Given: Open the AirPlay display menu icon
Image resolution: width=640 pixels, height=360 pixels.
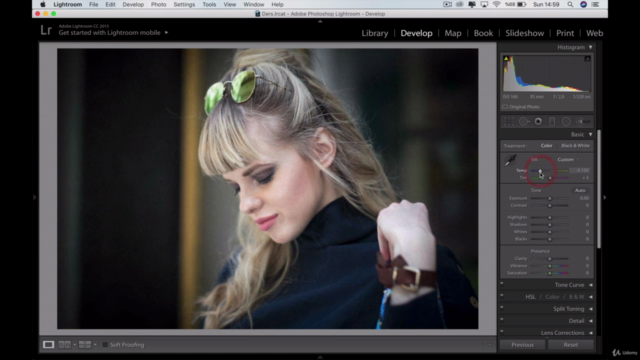Looking at the screenshot, I should [484, 4].
